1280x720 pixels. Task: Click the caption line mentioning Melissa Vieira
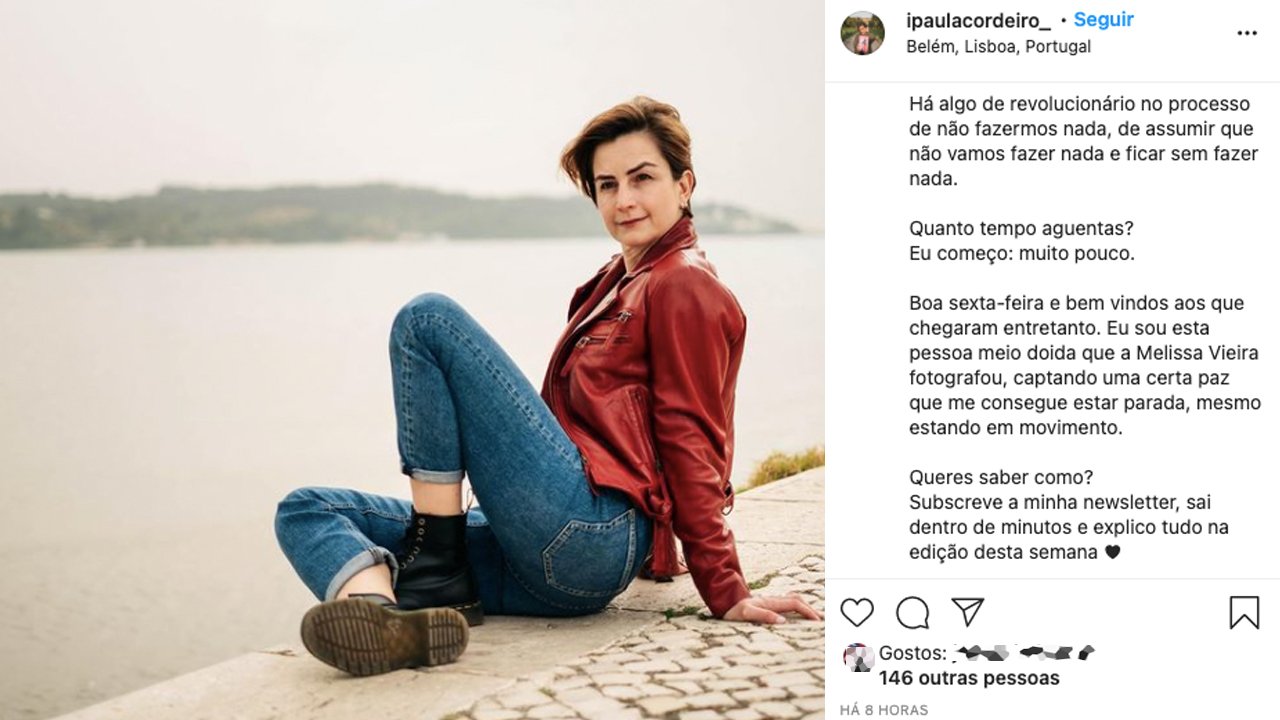(x=1084, y=353)
